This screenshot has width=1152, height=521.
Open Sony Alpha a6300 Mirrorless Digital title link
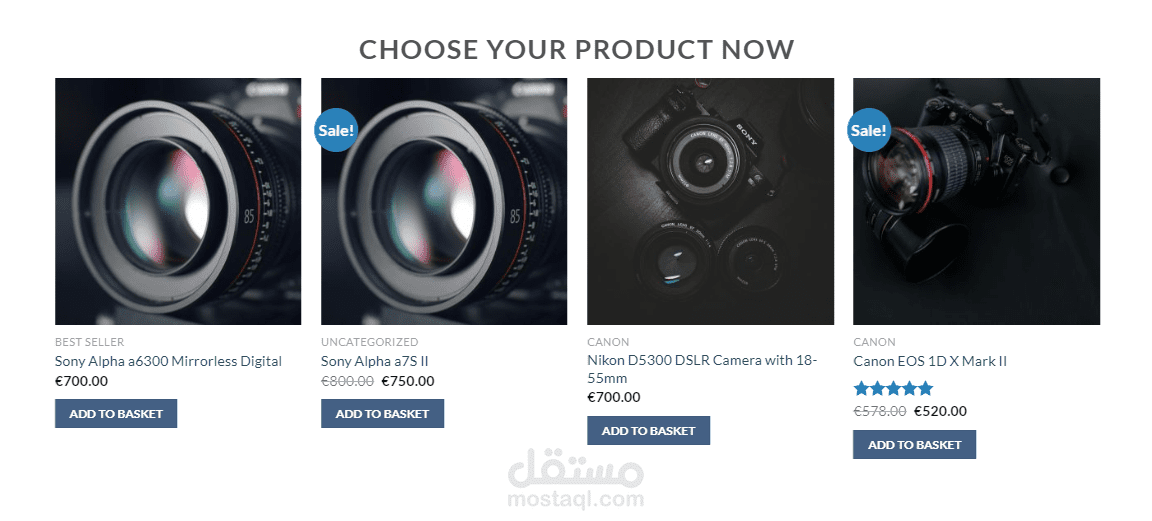click(168, 362)
